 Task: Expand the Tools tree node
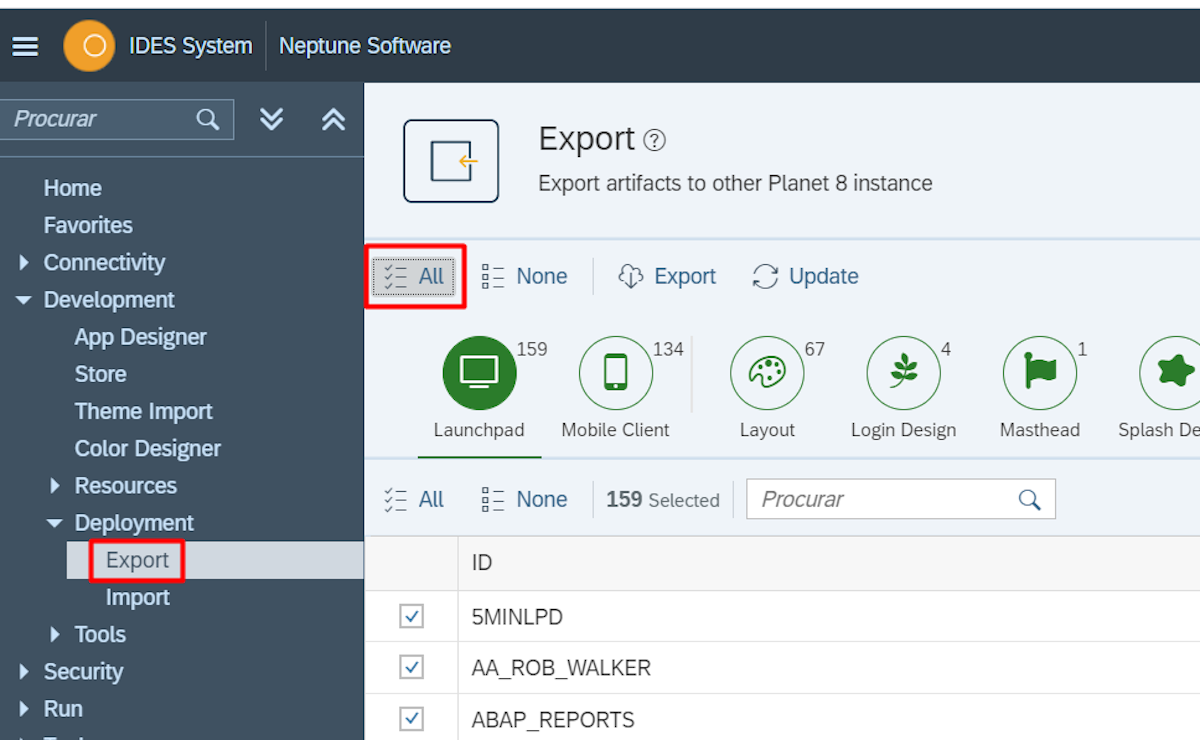[x=55, y=634]
